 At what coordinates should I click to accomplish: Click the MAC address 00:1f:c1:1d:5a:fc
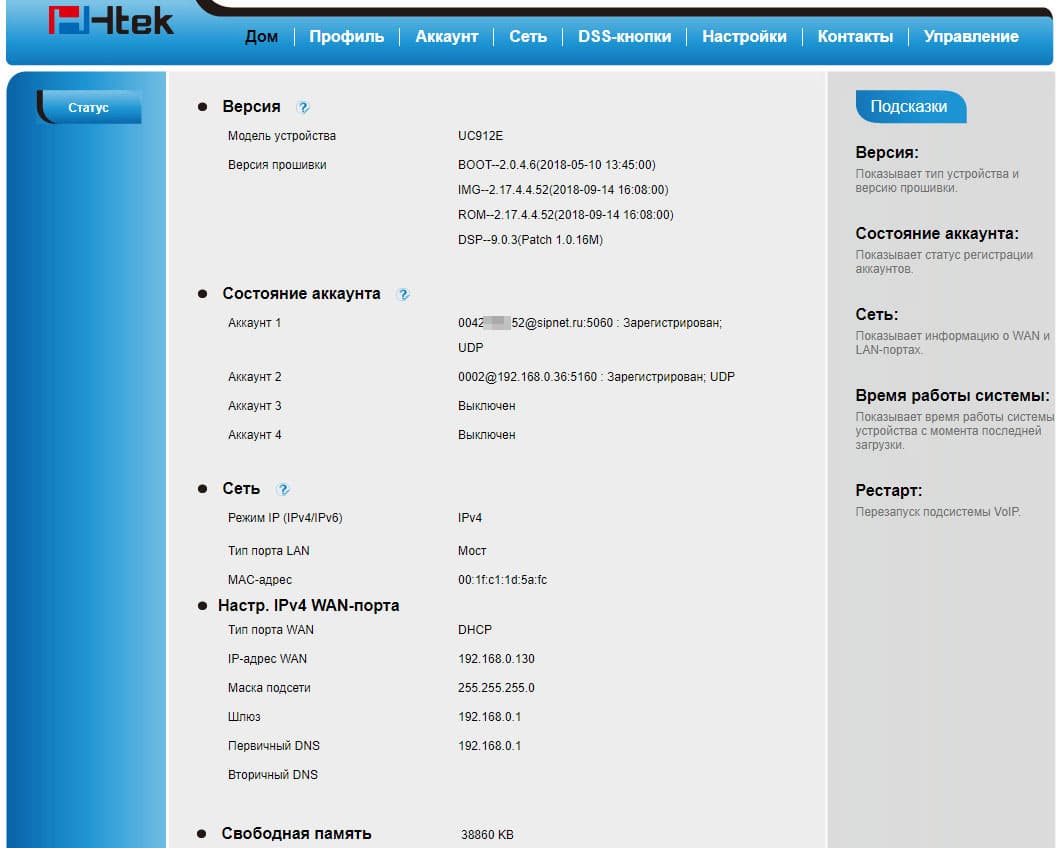point(502,580)
